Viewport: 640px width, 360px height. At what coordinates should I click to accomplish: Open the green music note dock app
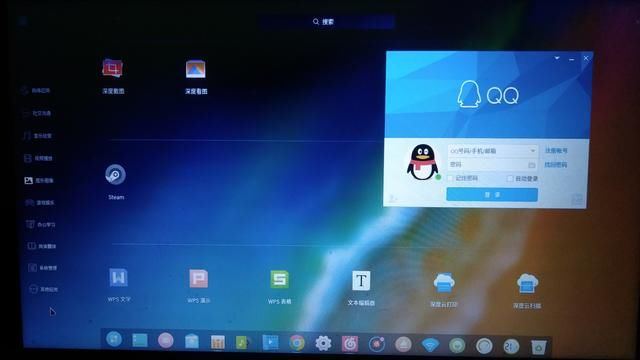[242, 342]
